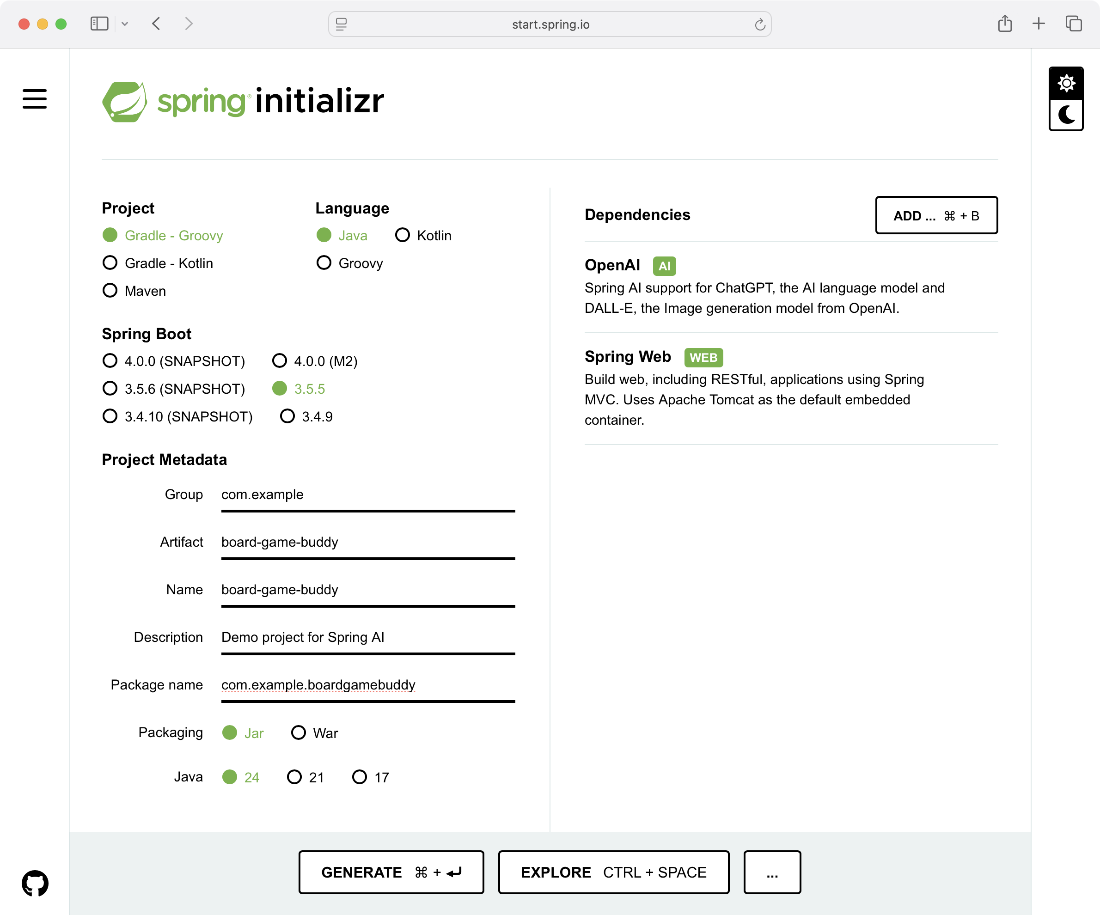
Task: Expand the sidebar options chevron
Action: [125, 24]
